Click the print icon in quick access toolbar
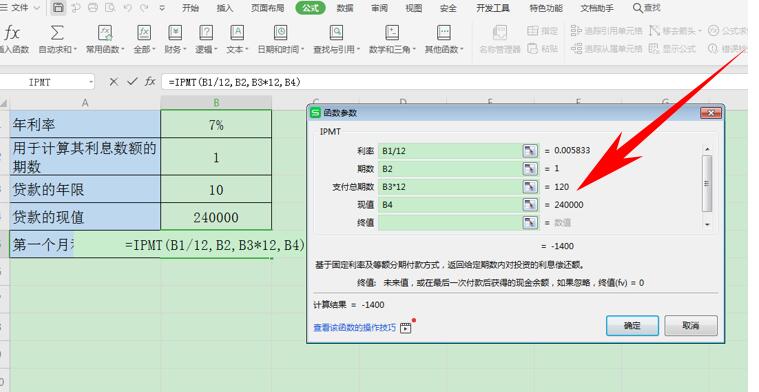Image resolution: width=759 pixels, height=392 pixels. coord(93,8)
